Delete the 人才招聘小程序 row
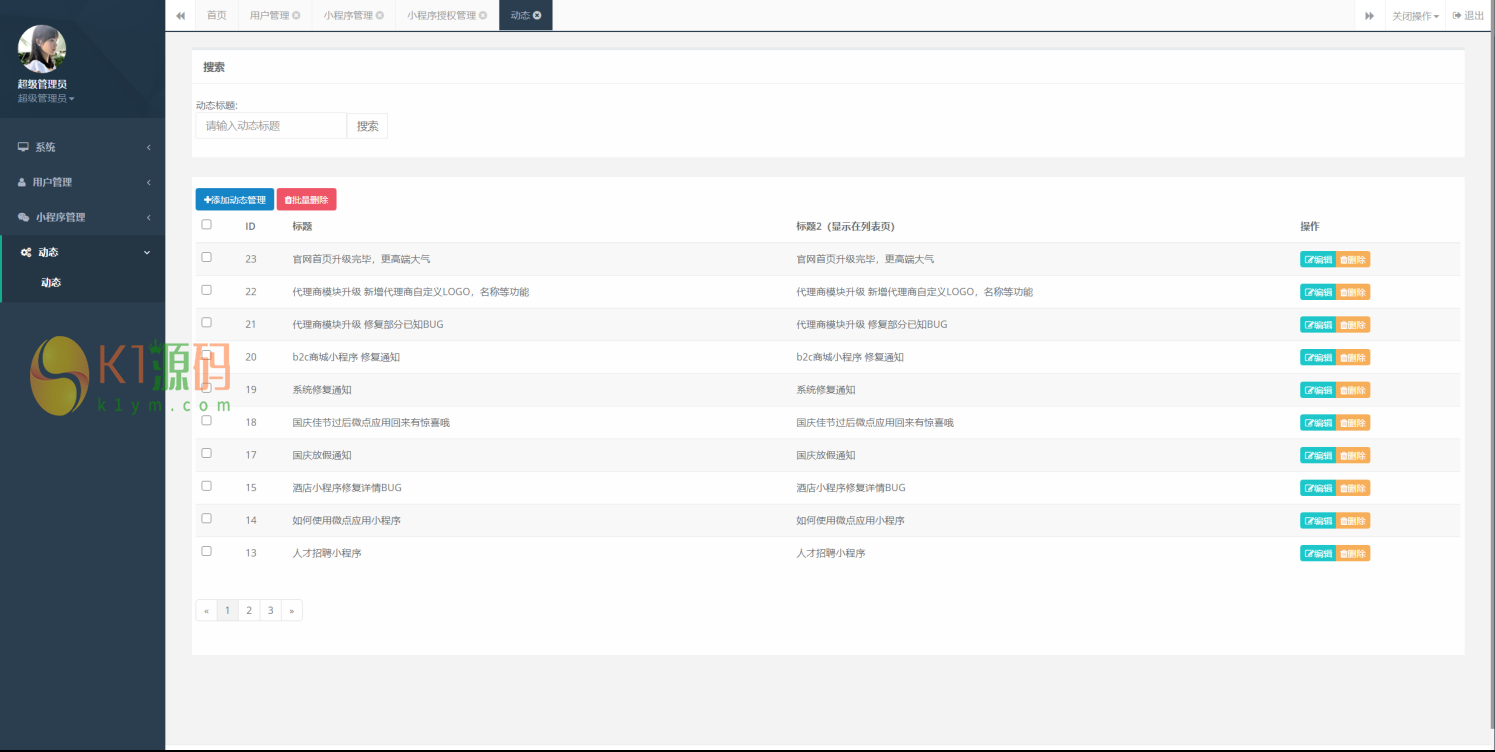Viewport: 1495px width, 752px height. [x=1353, y=553]
